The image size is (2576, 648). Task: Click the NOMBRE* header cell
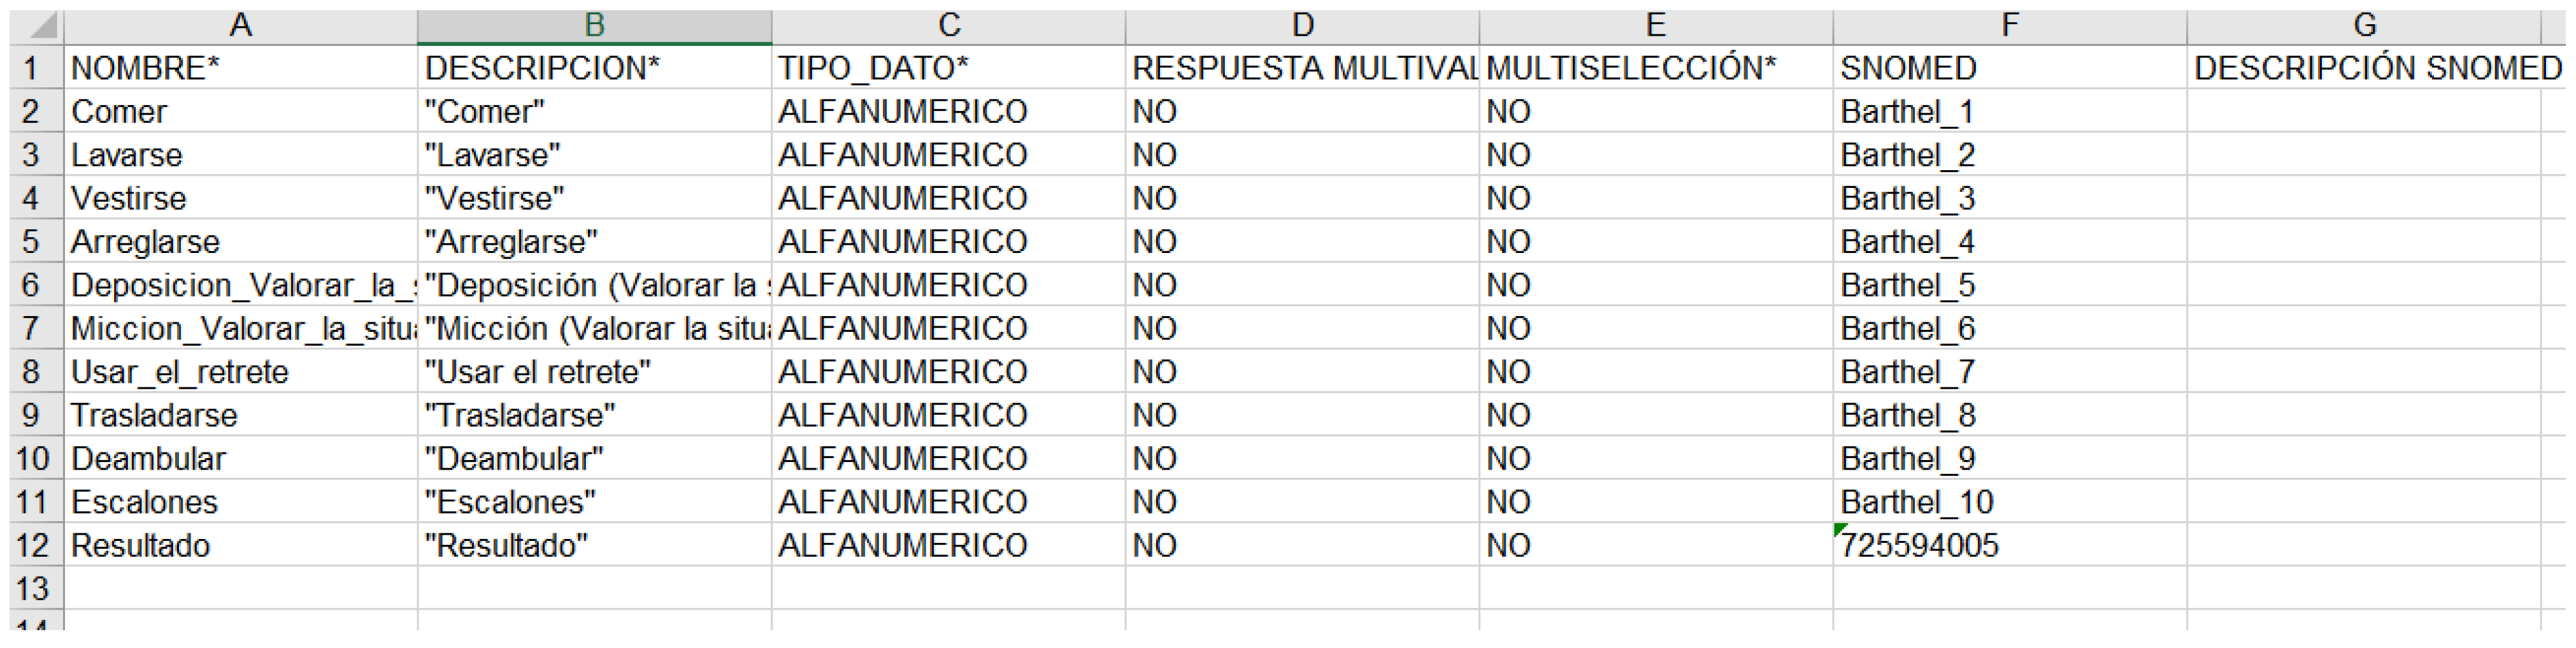[x=240, y=68]
